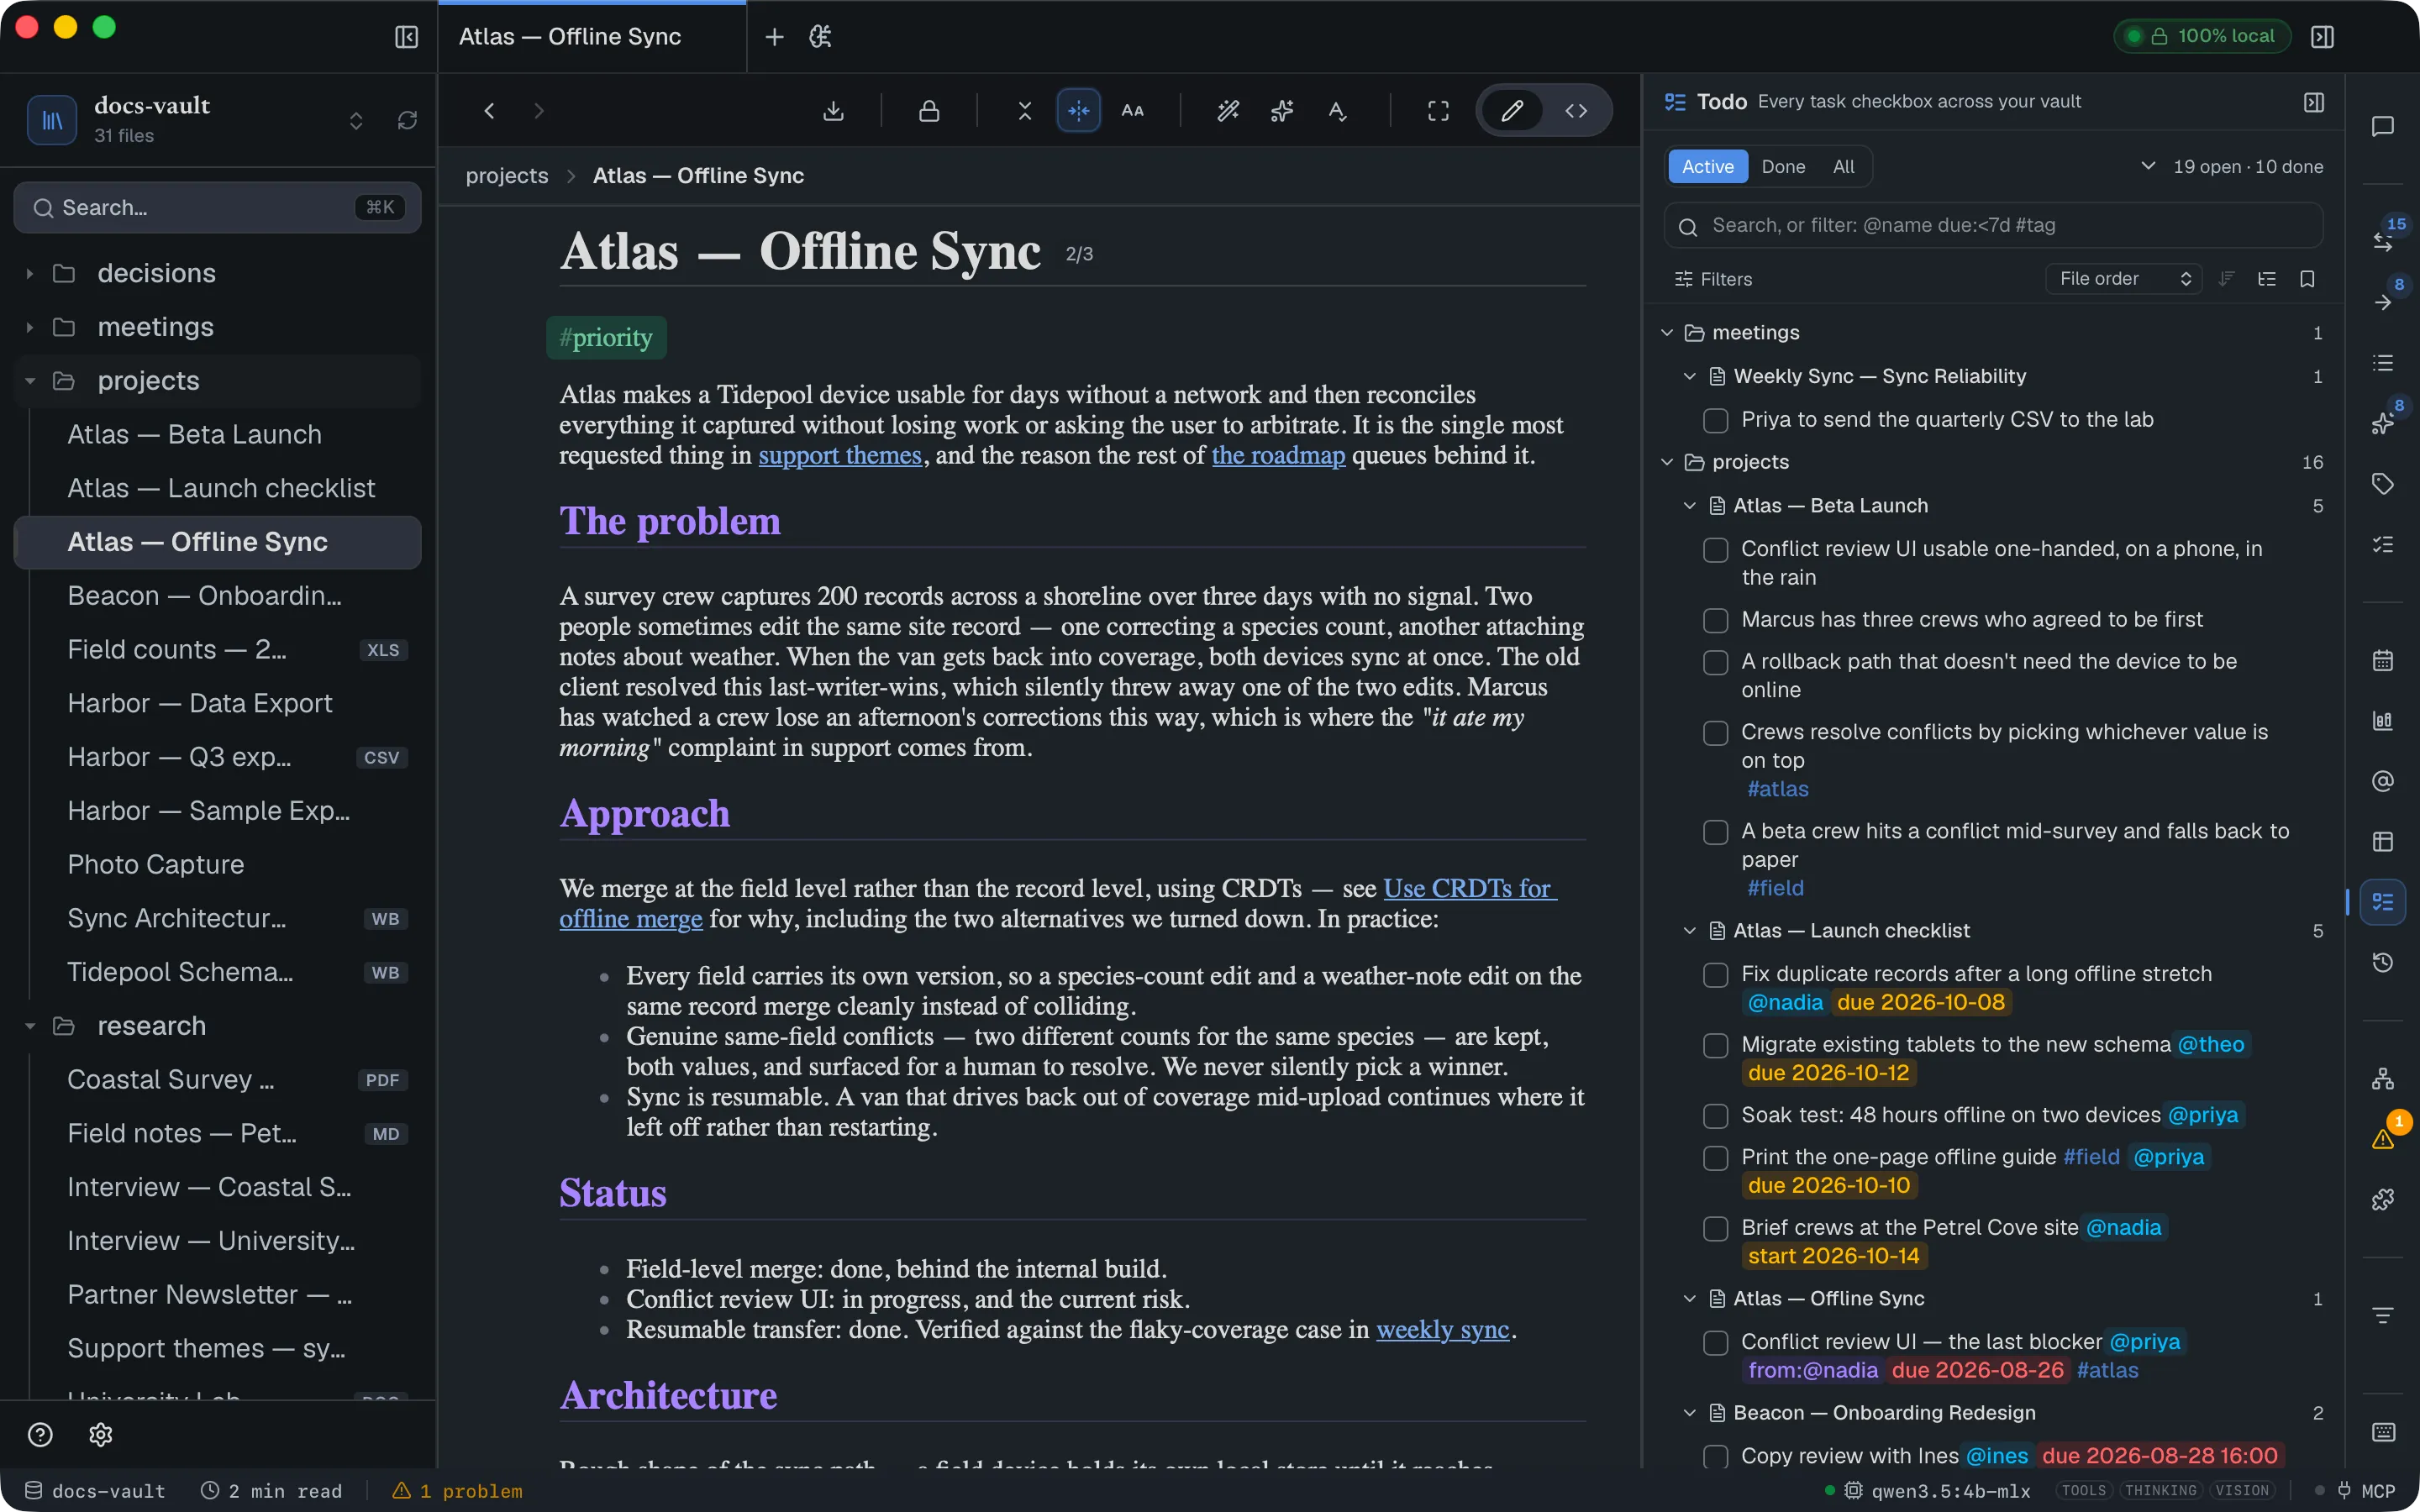This screenshot has width=2420, height=1512.
Task: Check 'Soak test: 48 hours offline' task
Action: (x=1716, y=1115)
